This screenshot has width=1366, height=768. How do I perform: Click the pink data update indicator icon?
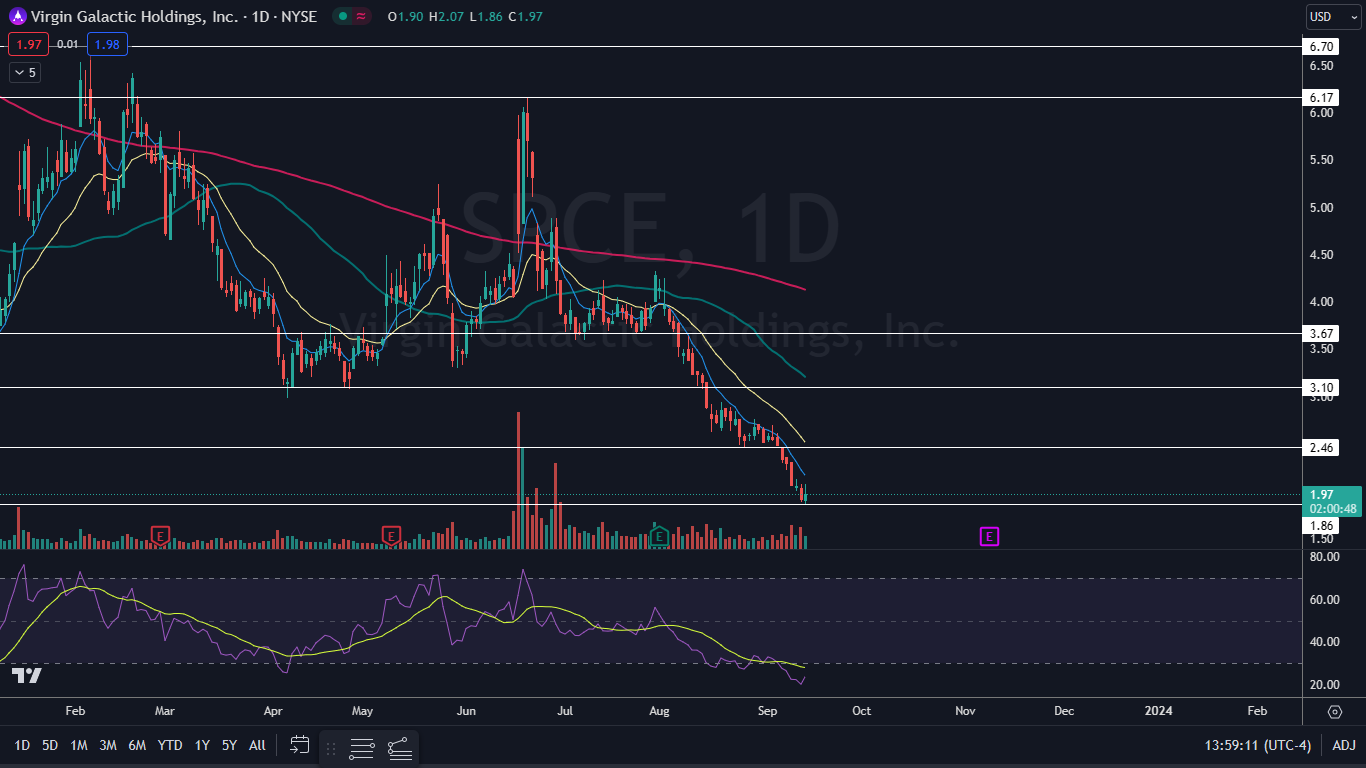[x=361, y=16]
